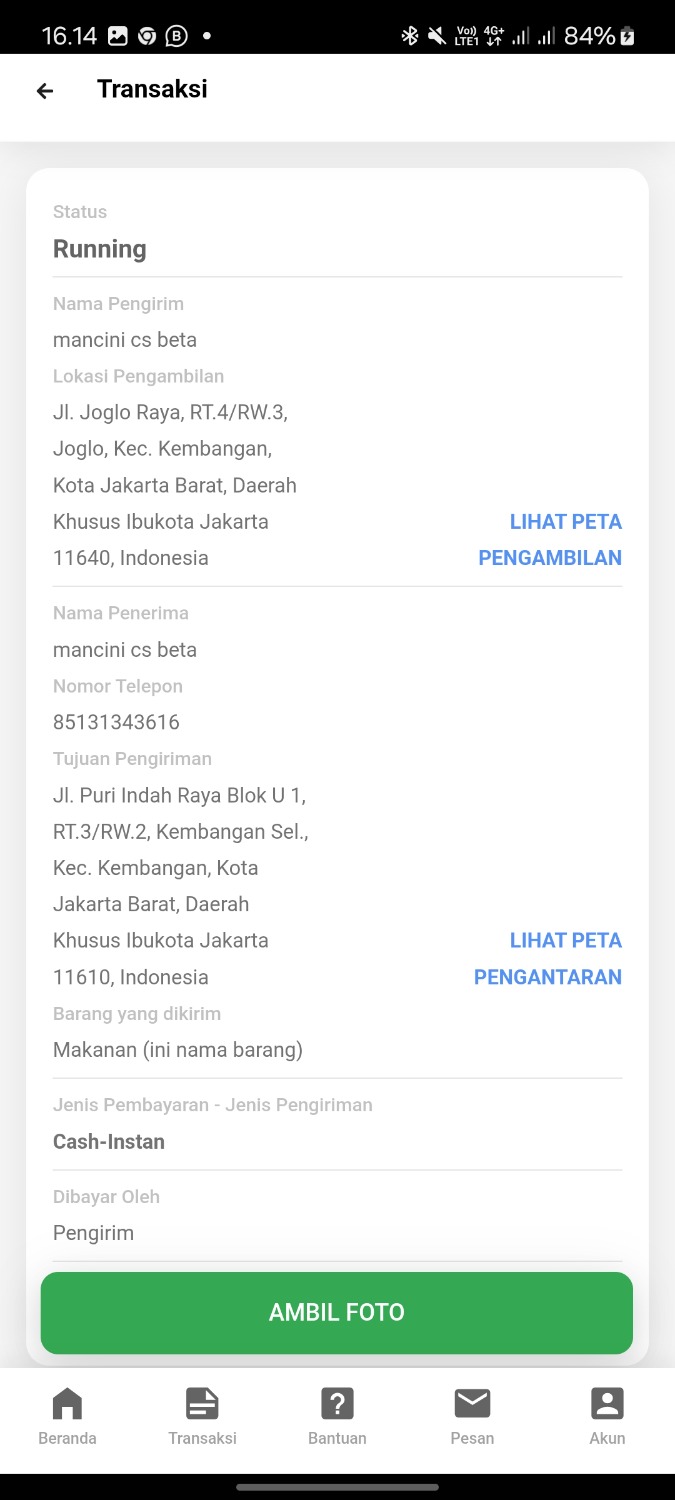This screenshot has height=1500, width=675.
Task: Tap the back arrow icon
Action: [44, 91]
